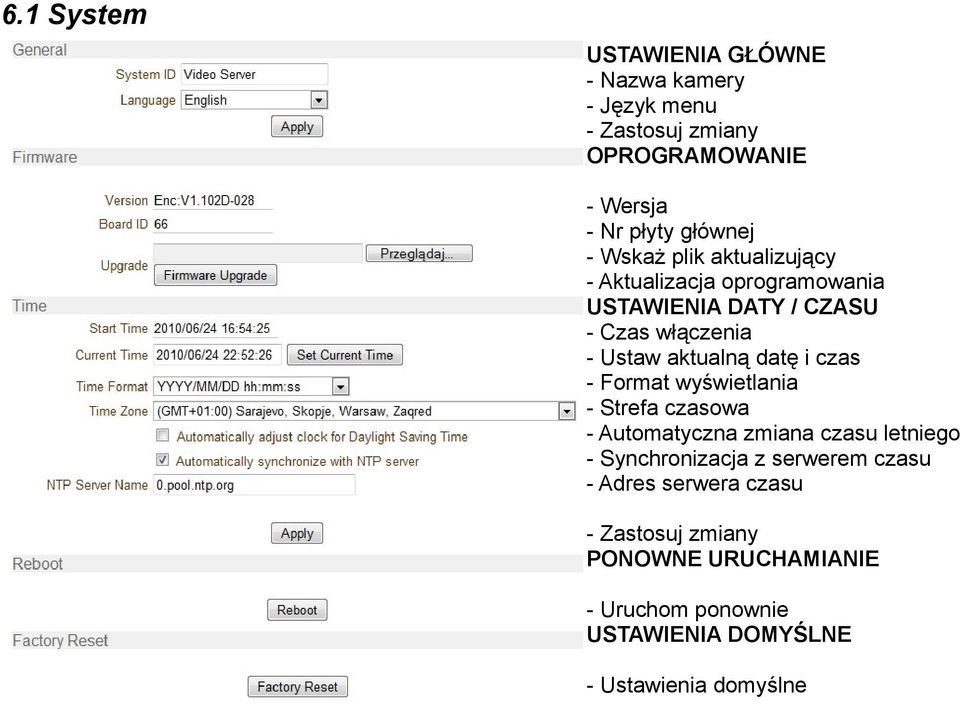Disable automatic NTP server synchronization checkbox
Viewport: 960px width, 704px height.
162,460
